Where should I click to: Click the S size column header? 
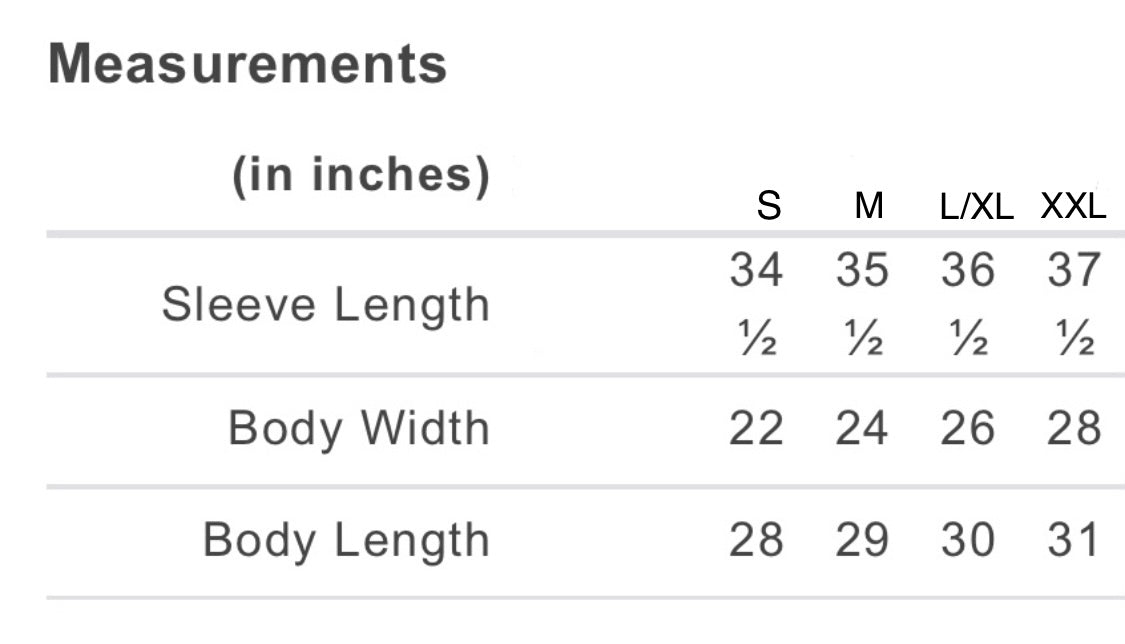coord(768,206)
